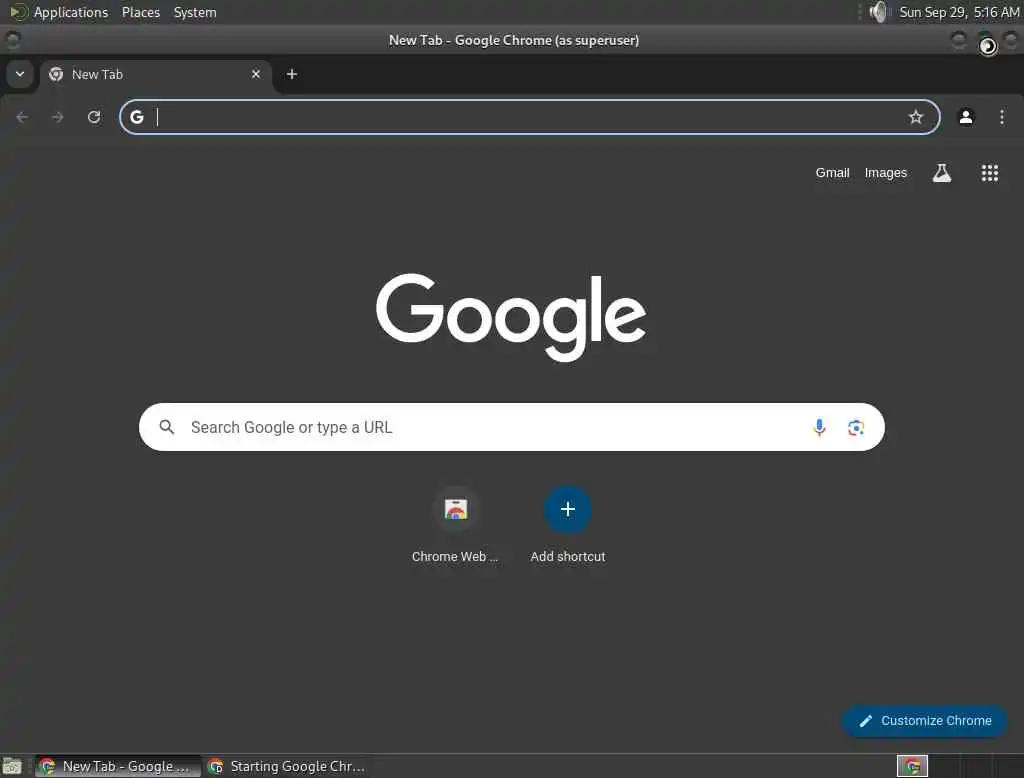This screenshot has height=778, width=1024.
Task: Open the Images link
Action: [x=886, y=173]
